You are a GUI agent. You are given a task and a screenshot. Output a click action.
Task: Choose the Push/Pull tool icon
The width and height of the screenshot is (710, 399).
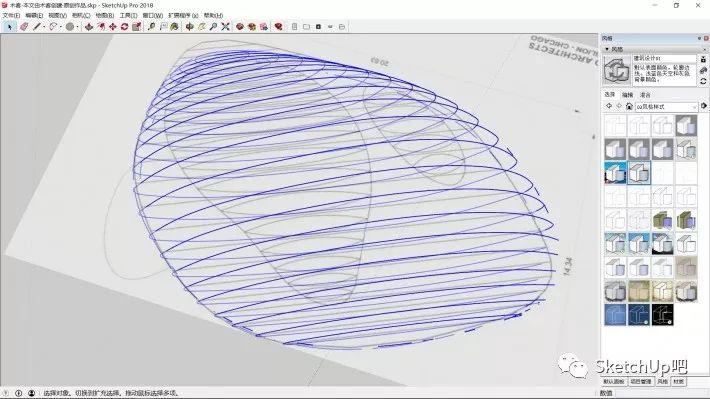(89, 27)
